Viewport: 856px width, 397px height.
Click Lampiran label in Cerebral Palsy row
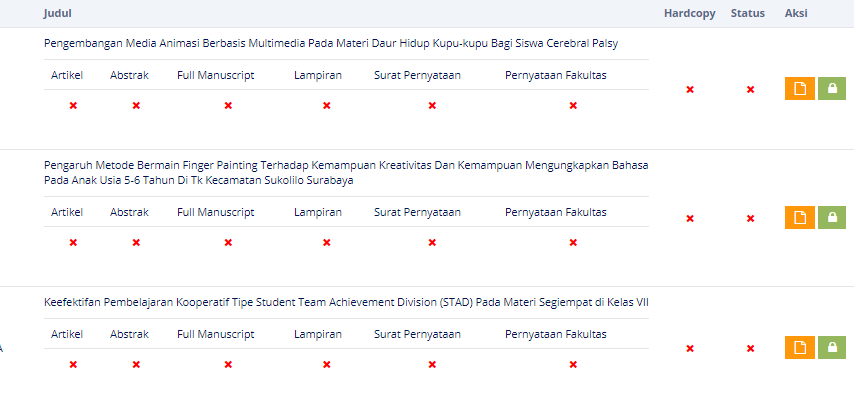click(318, 75)
